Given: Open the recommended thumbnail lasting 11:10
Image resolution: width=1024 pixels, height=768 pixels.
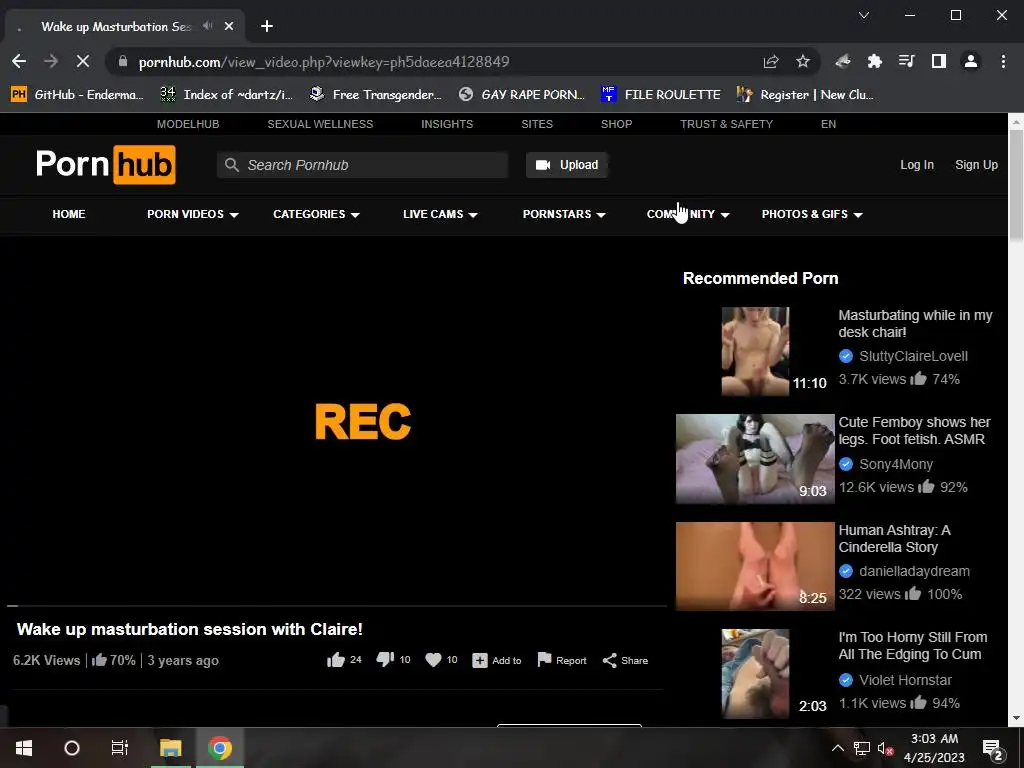Looking at the screenshot, I should (x=755, y=351).
